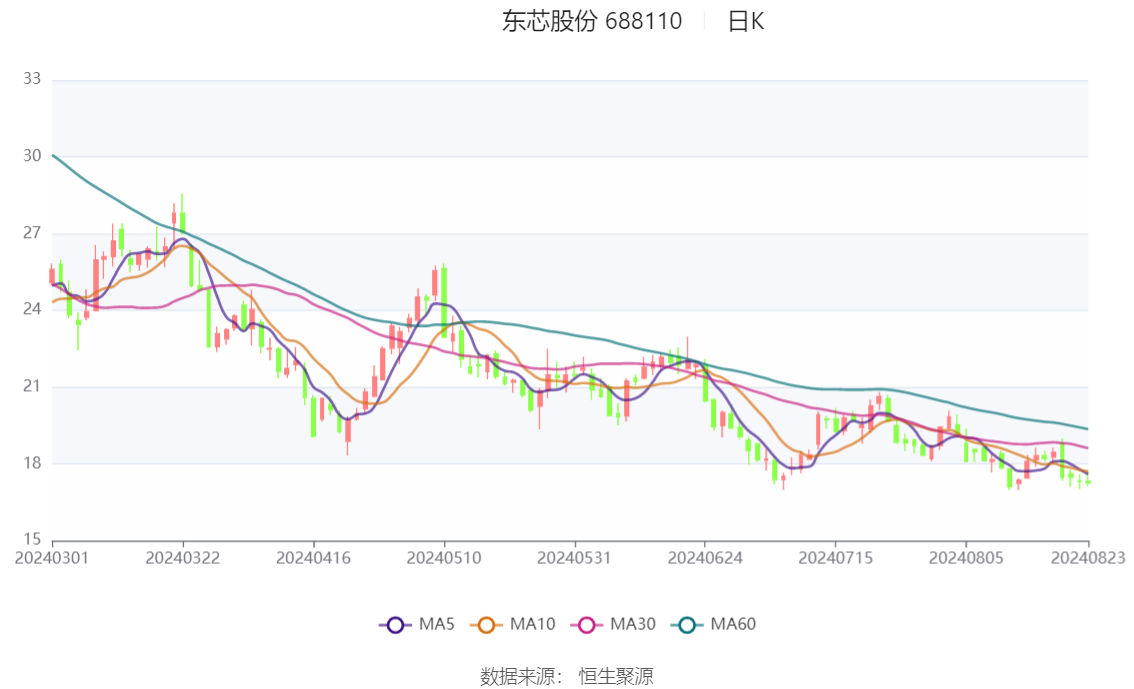Screen dimensions: 1134x689
Task: Click y-axis value 27
Action: 32,233
